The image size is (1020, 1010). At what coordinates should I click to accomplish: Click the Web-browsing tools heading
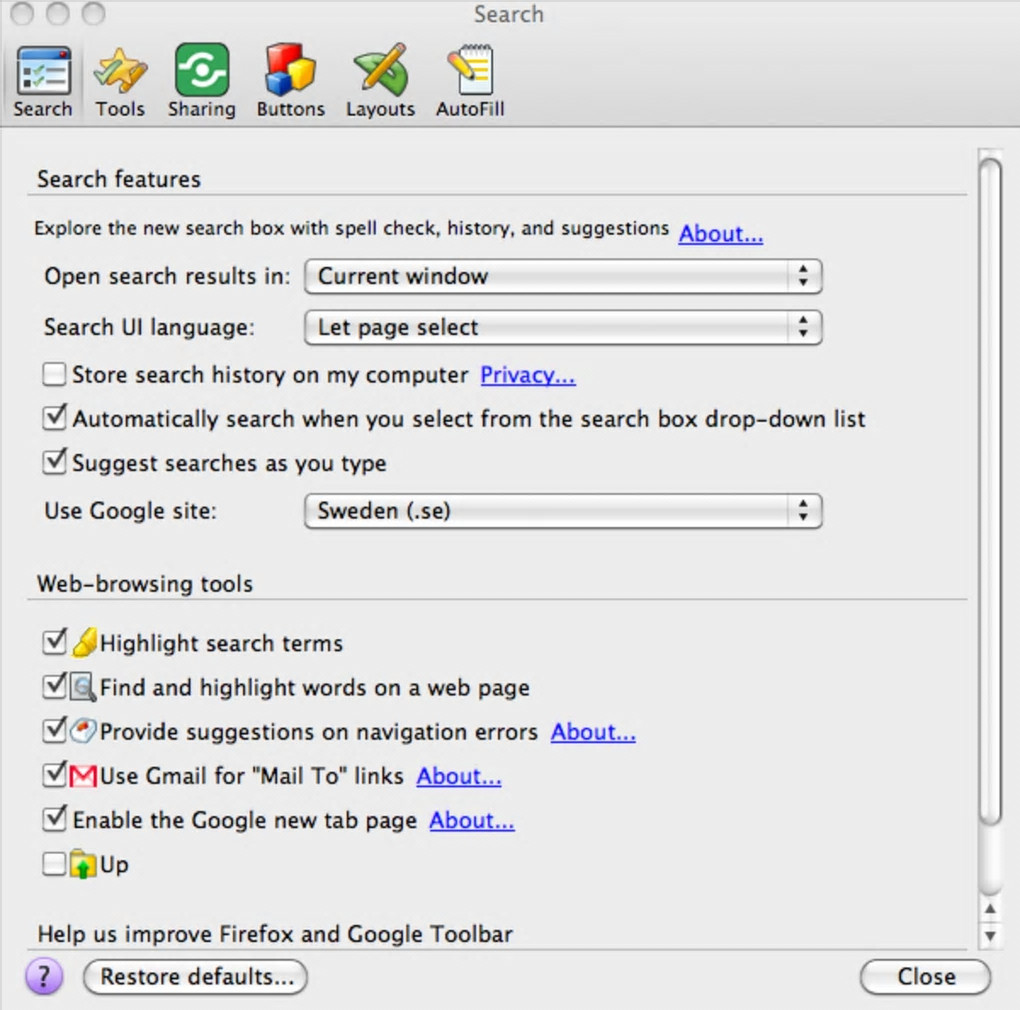point(144,583)
